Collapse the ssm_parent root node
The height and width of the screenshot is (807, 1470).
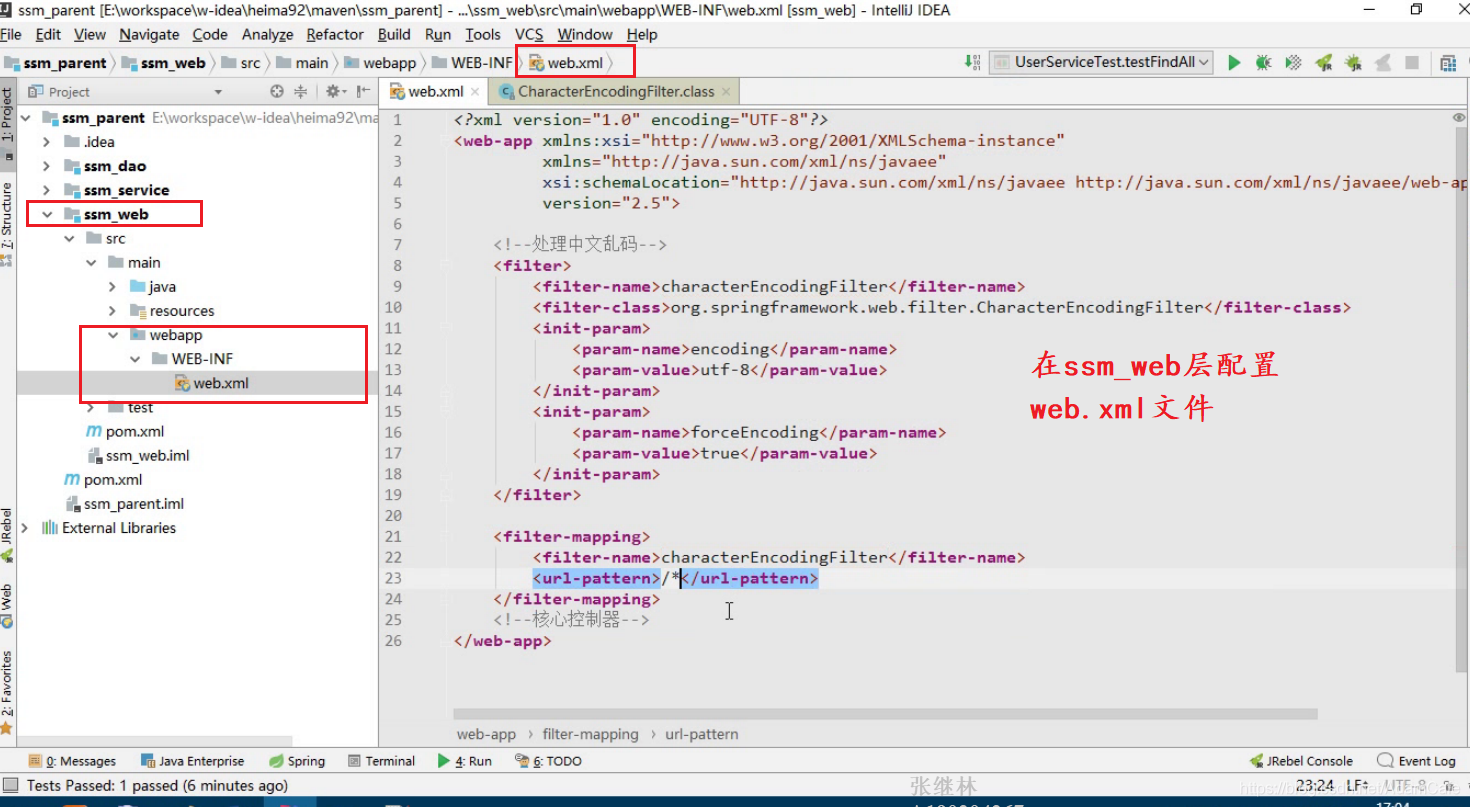pos(25,118)
